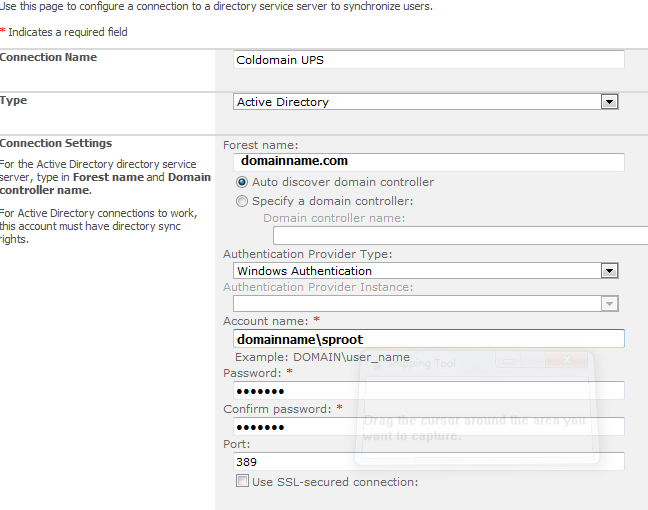Viewport: 648px width, 510px height.
Task: Select Specify a domain controller option
Action: (x=242, y=201)
